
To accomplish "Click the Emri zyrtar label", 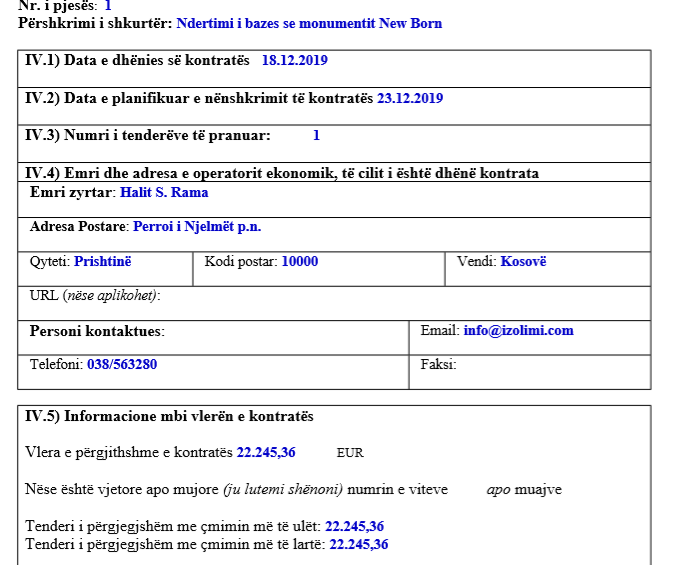I will coord(73,192).
